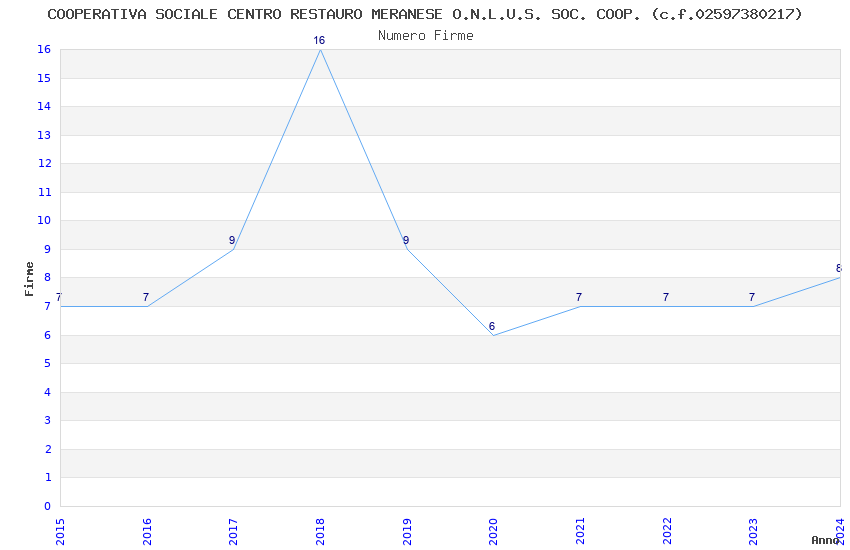Click the y-axis tick label 15
The height and width of the screenshot is (550, 850).
44,78
